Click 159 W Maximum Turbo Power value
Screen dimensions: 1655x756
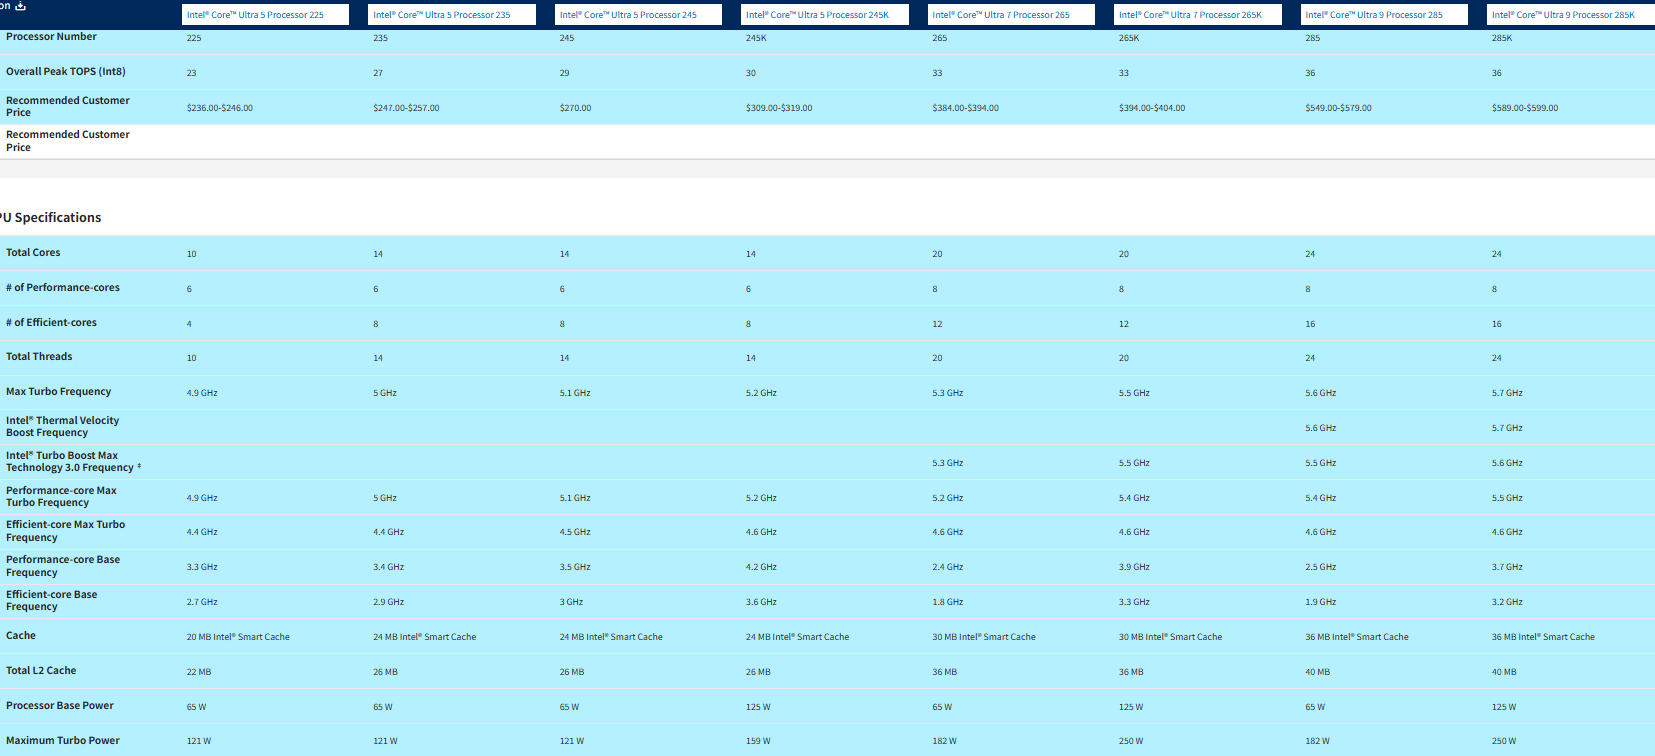coord(758,741)
